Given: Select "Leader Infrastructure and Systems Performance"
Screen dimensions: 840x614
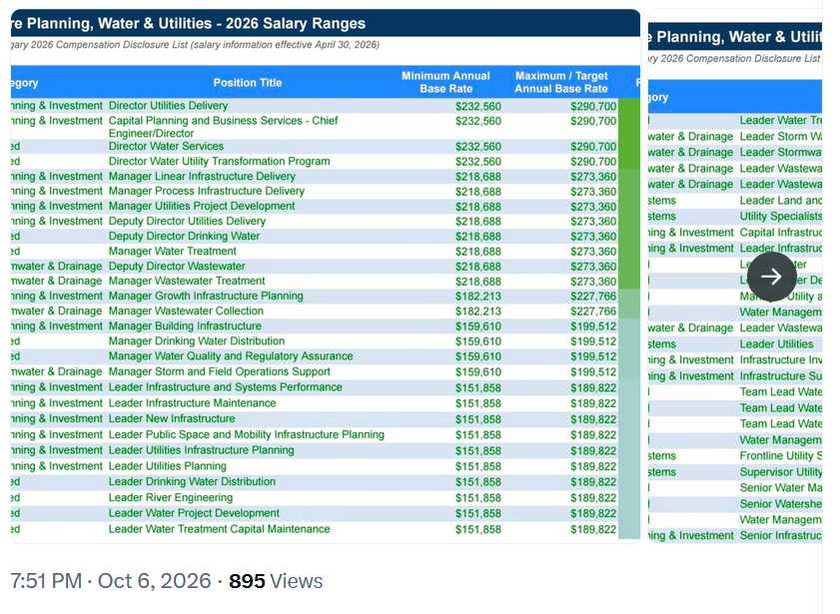Looking at the screenshot, I should [226, 387].
